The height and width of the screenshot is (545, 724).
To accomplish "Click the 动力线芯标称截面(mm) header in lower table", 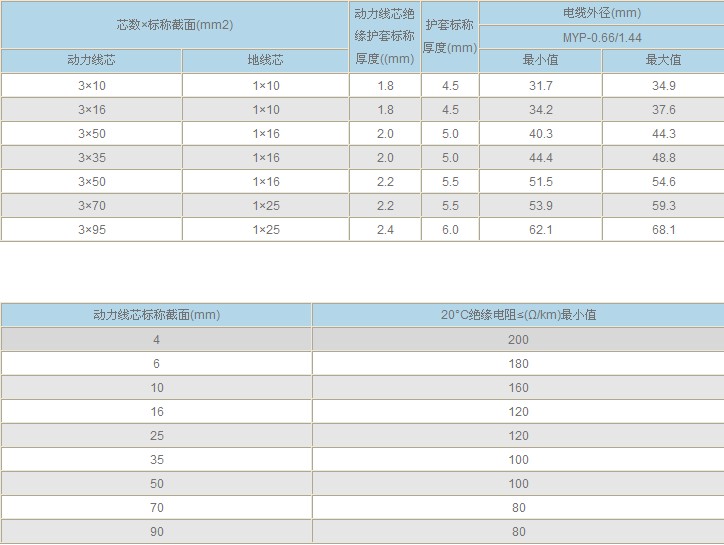I will [156, 315].
